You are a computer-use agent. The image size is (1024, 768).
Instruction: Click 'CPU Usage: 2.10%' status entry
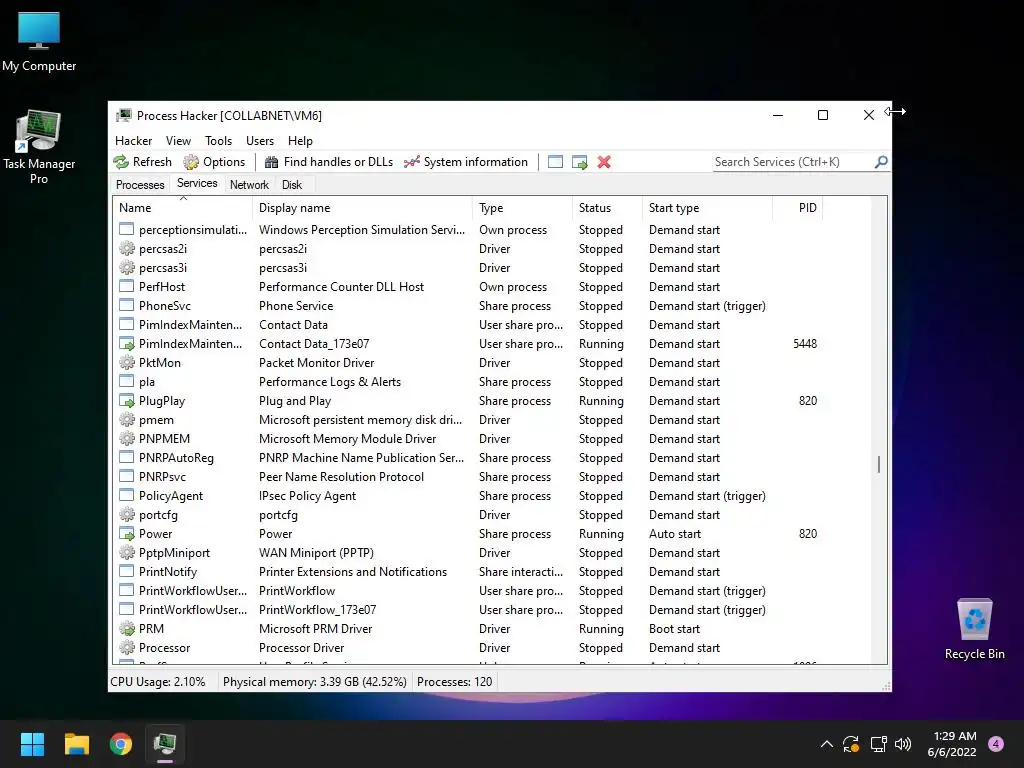click(x=157, y=682)
